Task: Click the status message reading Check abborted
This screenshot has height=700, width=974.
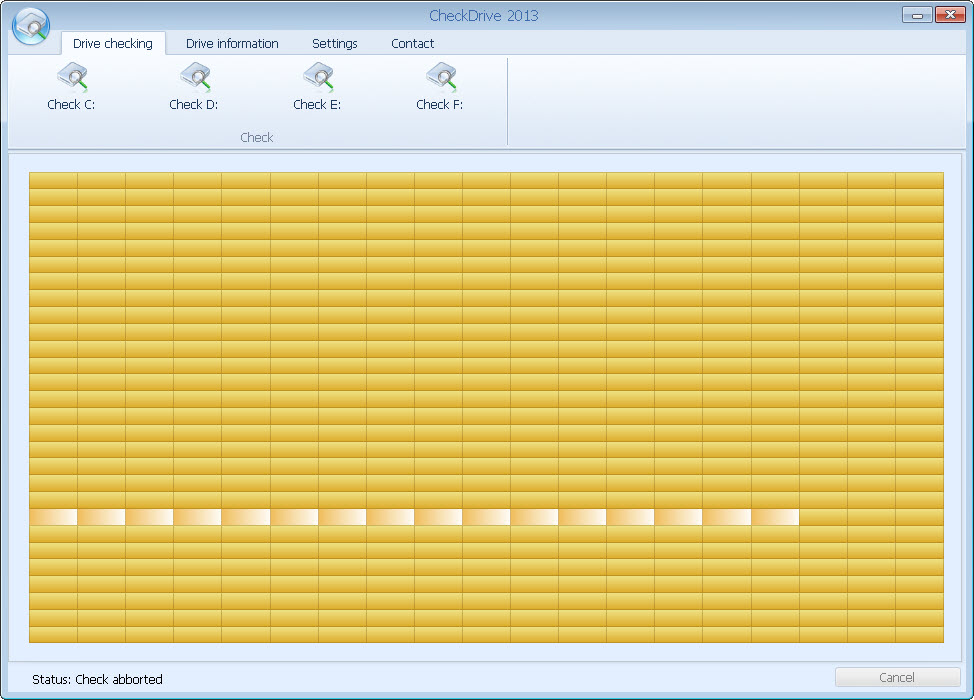Action: tap(97, 679)
